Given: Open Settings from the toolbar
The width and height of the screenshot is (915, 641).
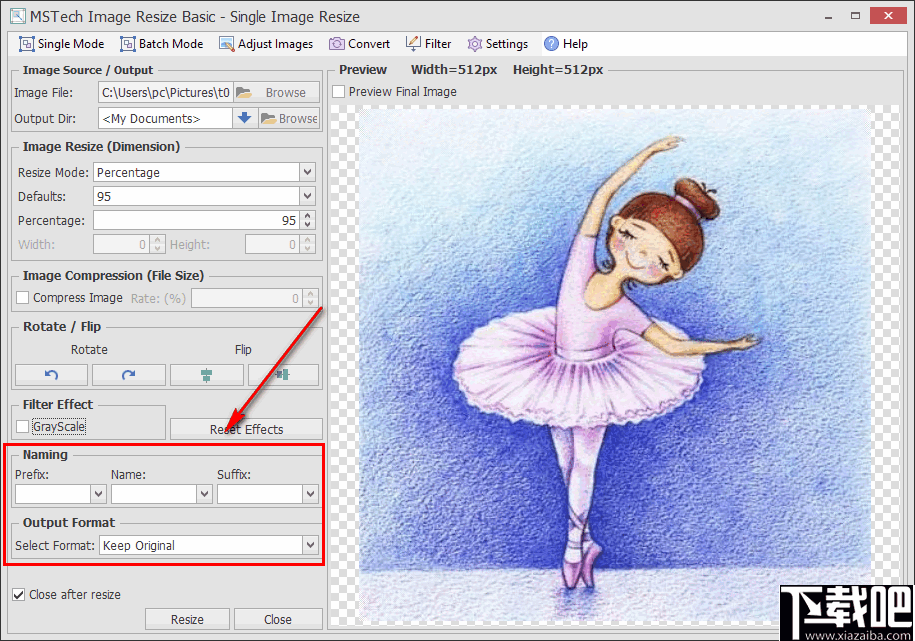Looking at the screenshot, I should tap(497, 44).
